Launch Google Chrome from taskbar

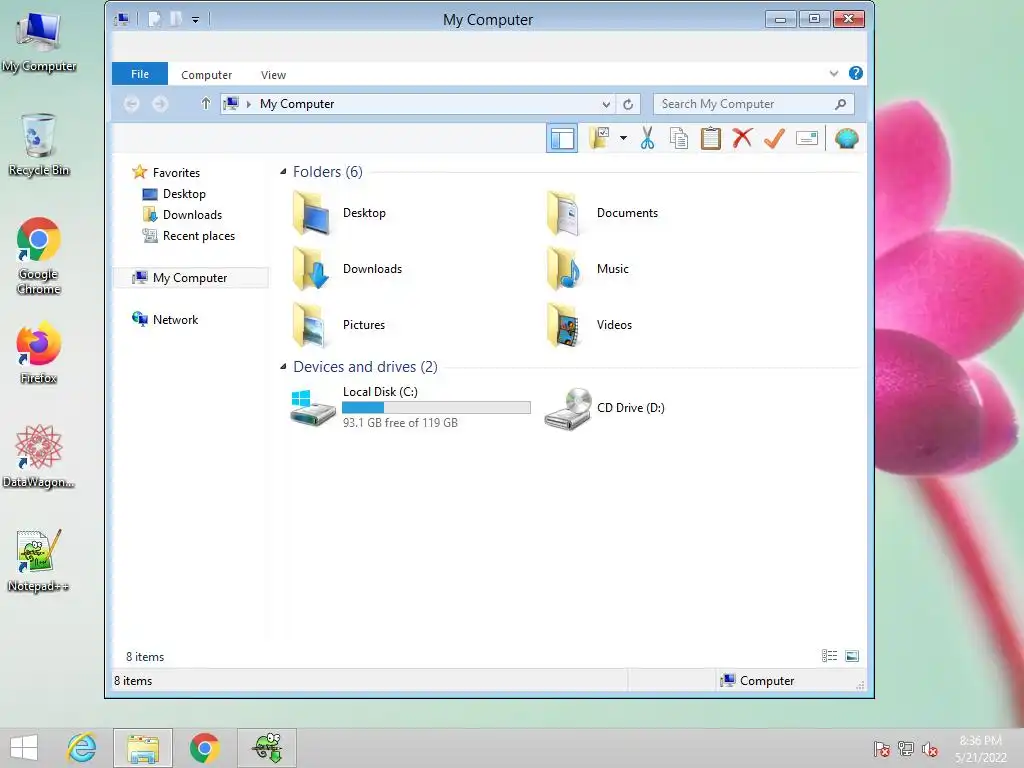click(x=204, y=748)
